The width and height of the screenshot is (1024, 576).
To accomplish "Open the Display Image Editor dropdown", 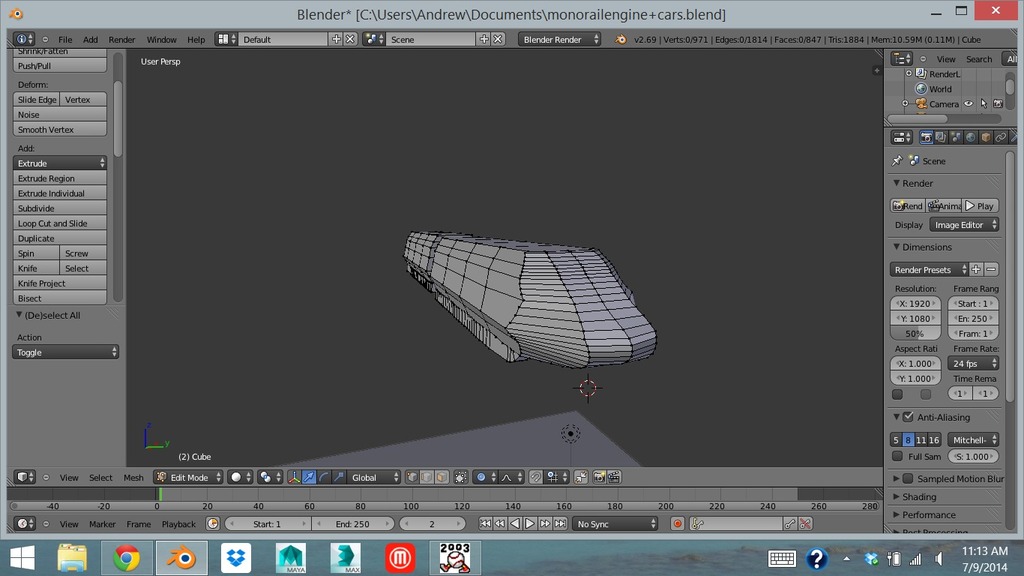I will click(965, 225).
